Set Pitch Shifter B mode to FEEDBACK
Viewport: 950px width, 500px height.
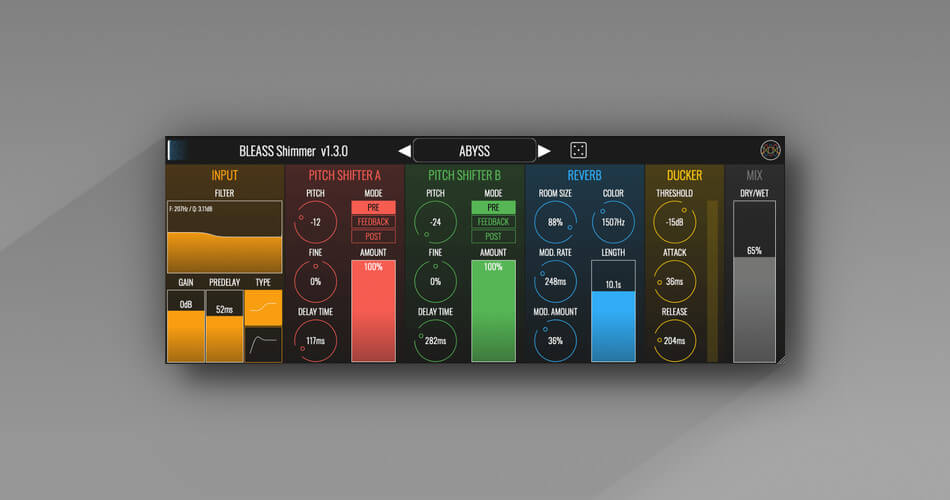tap(493, 222)
